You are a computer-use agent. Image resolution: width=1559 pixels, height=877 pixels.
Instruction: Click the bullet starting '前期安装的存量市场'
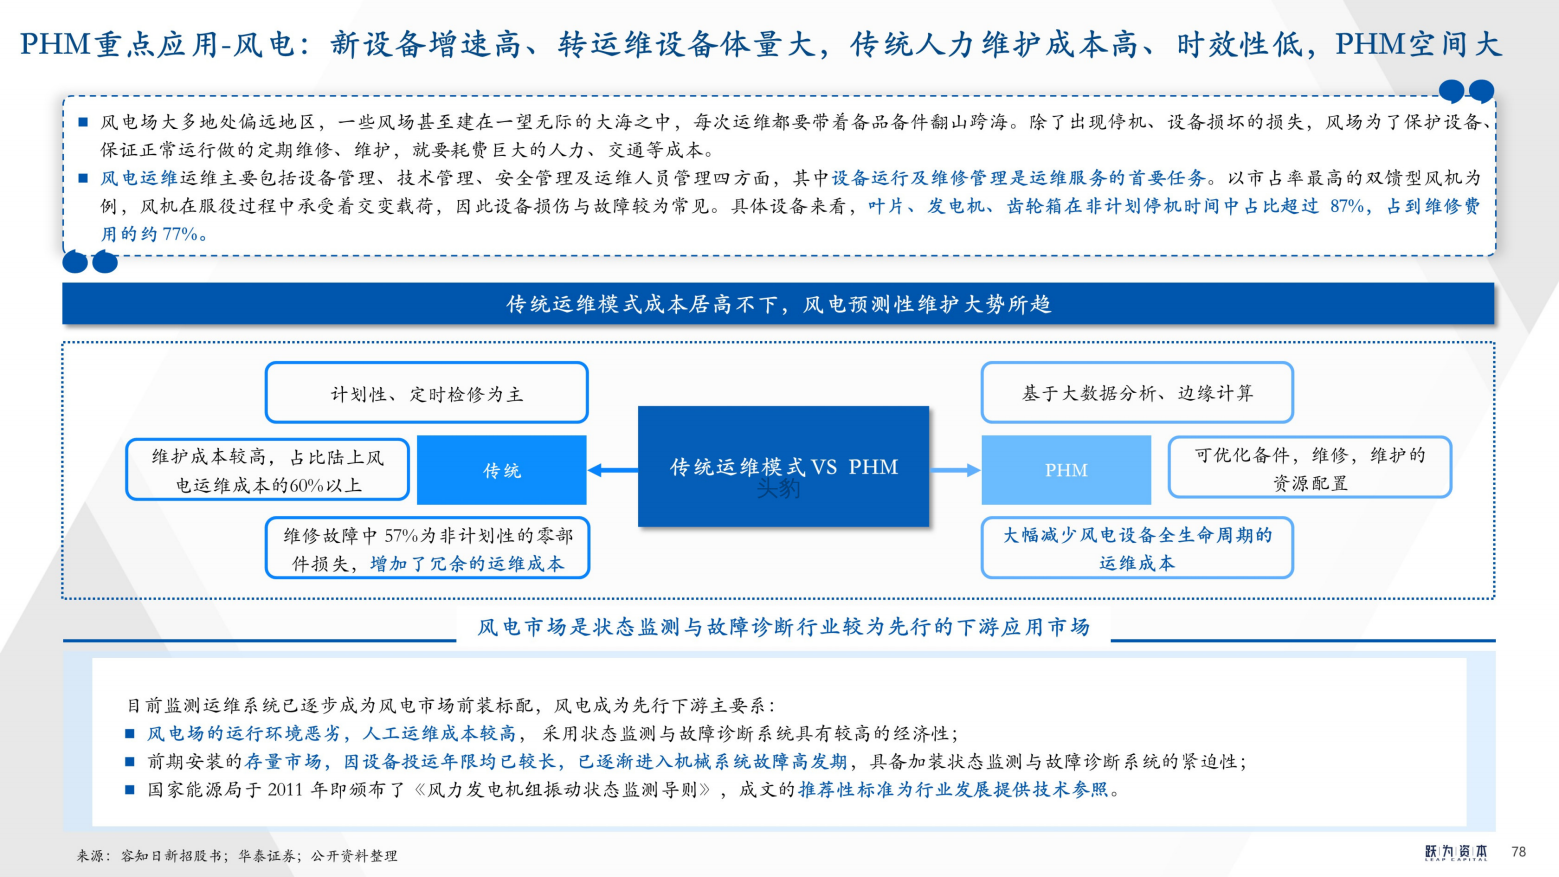click(686, 761)
